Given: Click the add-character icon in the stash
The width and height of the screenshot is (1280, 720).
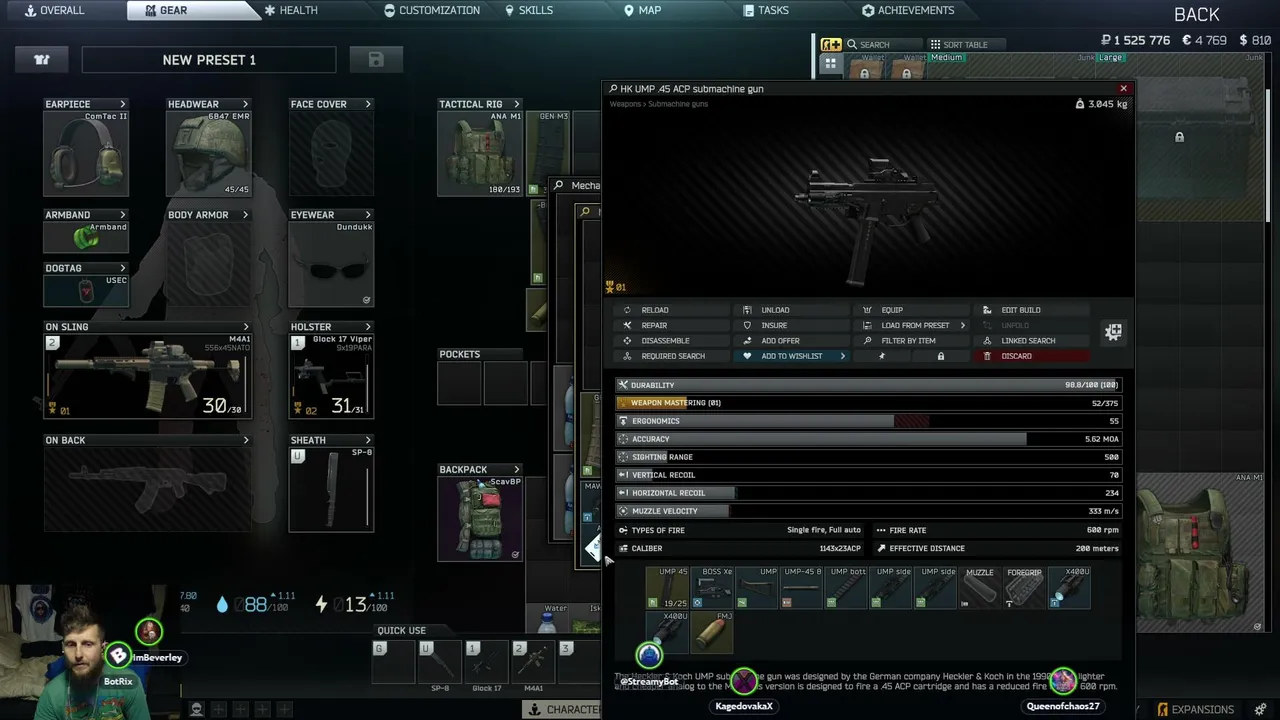Looking at the screenshot, I should tap(831, 44).
